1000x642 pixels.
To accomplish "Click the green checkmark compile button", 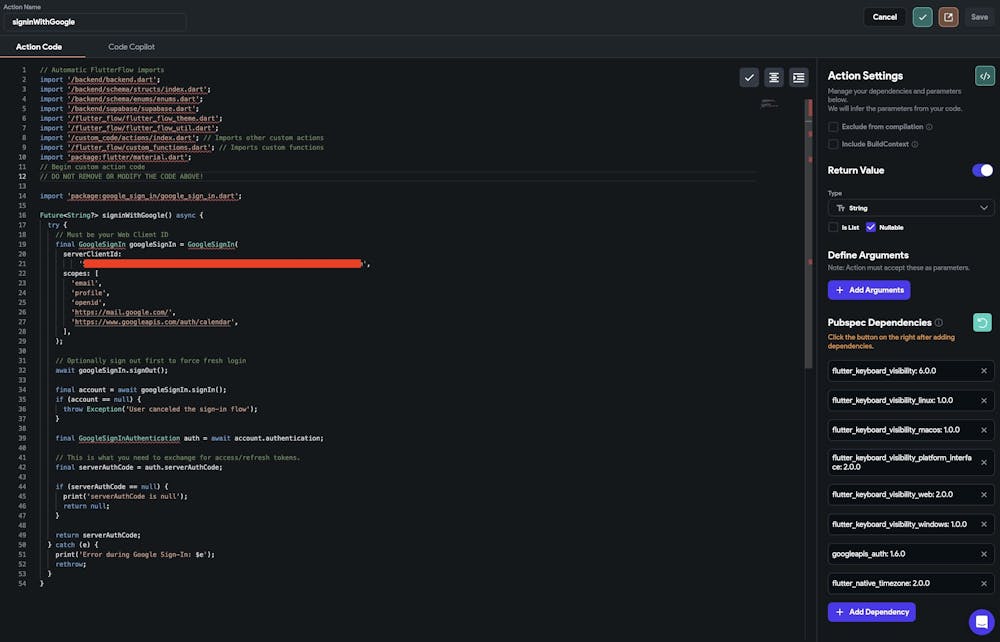I will point(922,17).
